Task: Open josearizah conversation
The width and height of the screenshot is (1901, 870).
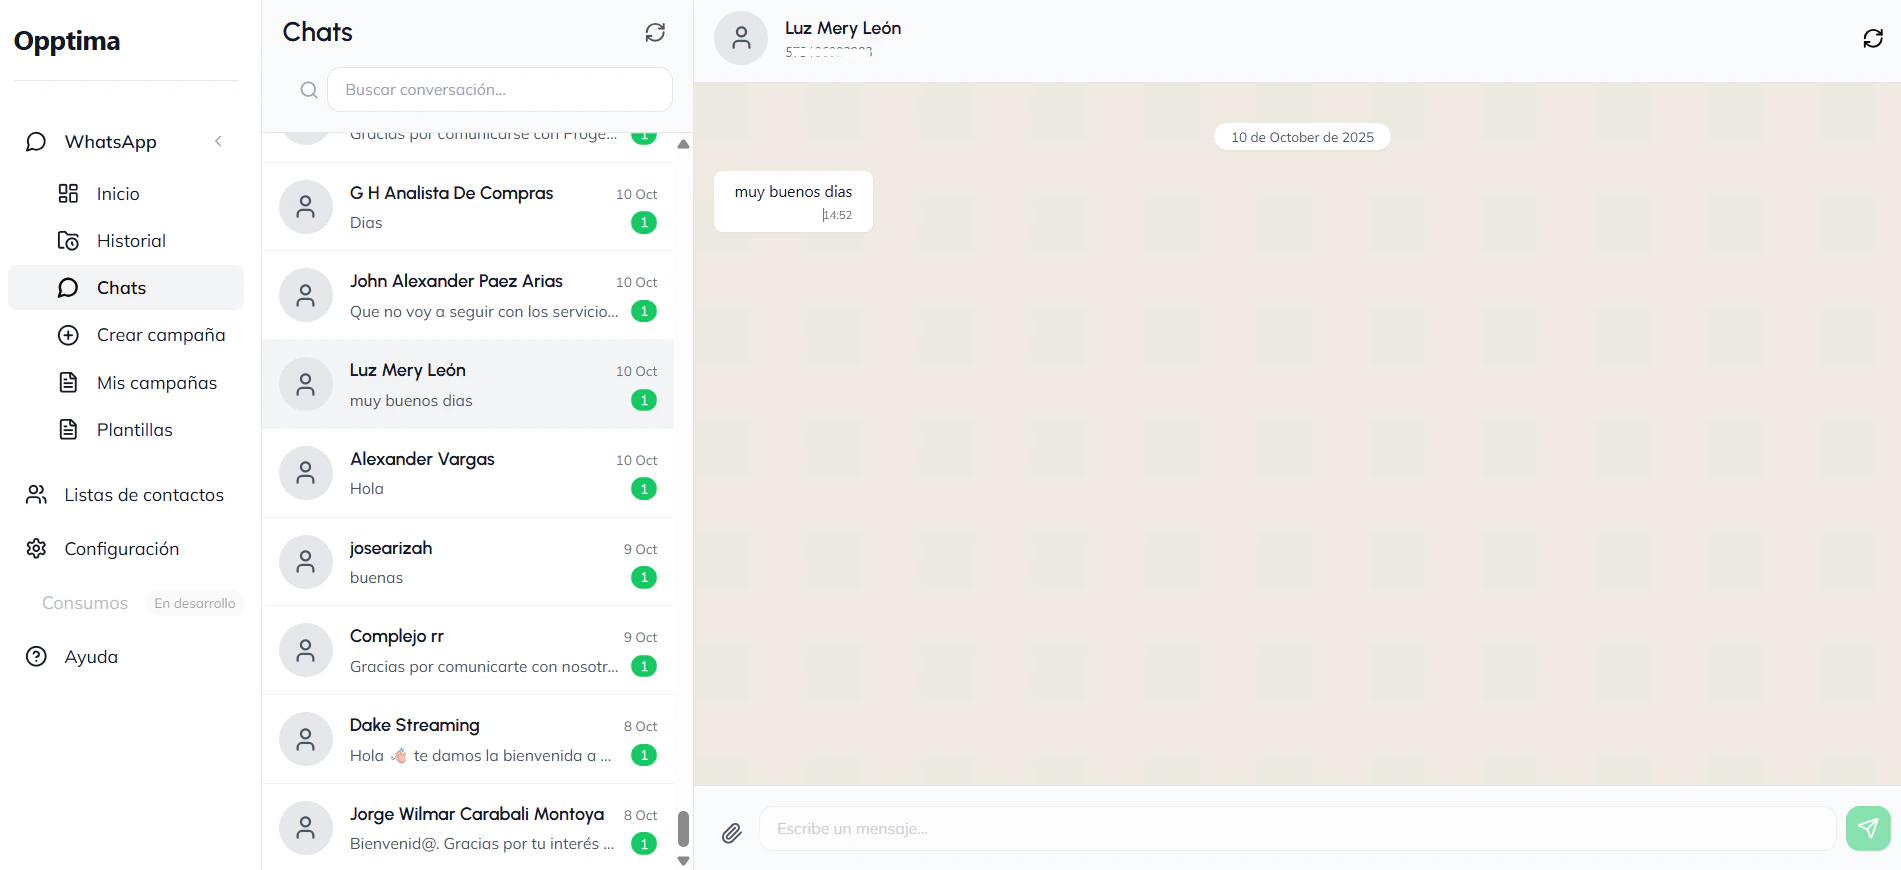Action: 468,562
